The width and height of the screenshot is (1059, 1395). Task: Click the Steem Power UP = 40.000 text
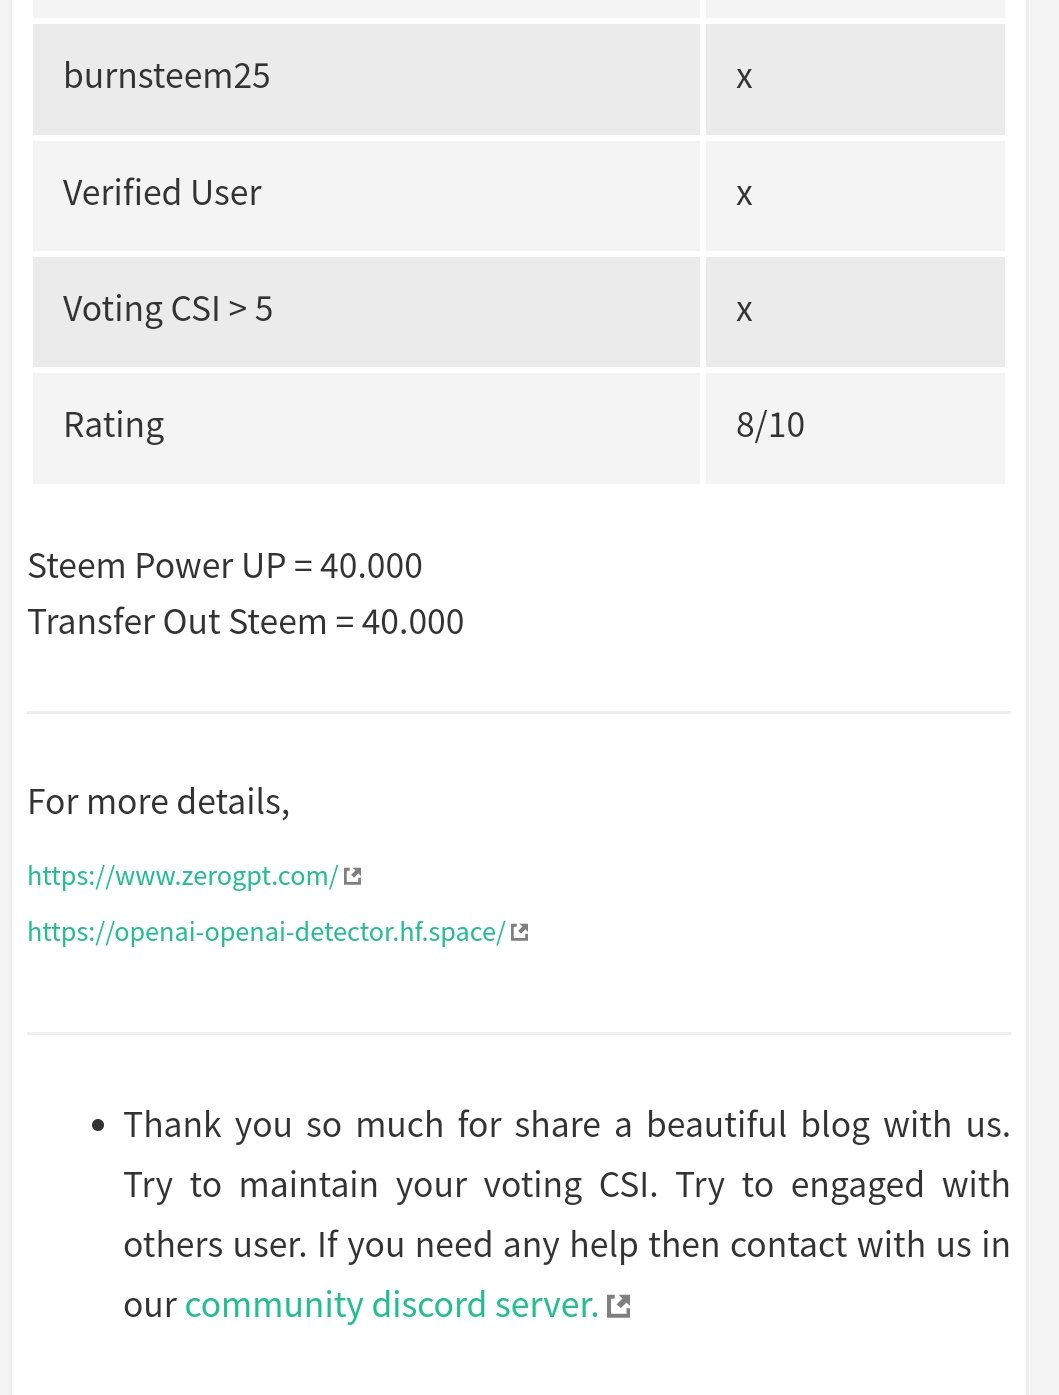coord(225,566)
